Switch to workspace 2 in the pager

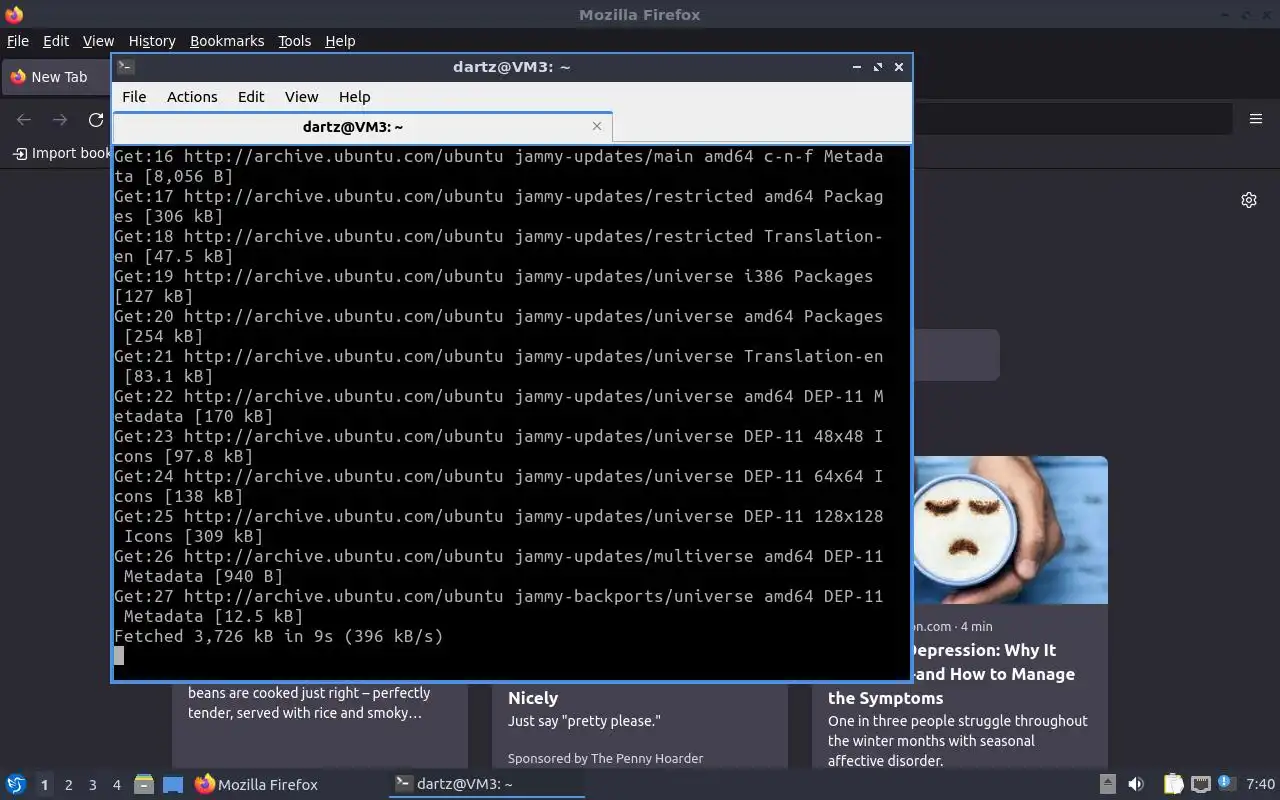(68, 785)
